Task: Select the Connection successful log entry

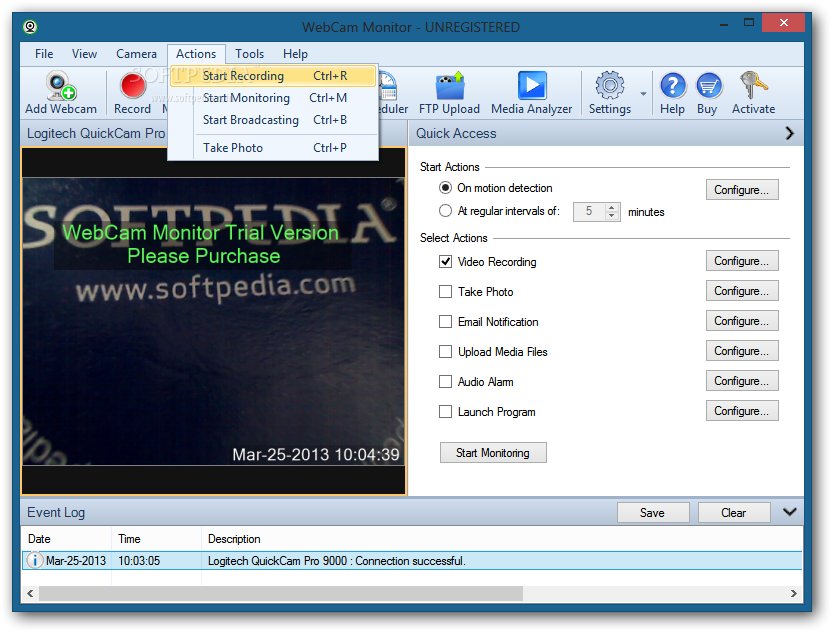Action: (x=412, y=561)
